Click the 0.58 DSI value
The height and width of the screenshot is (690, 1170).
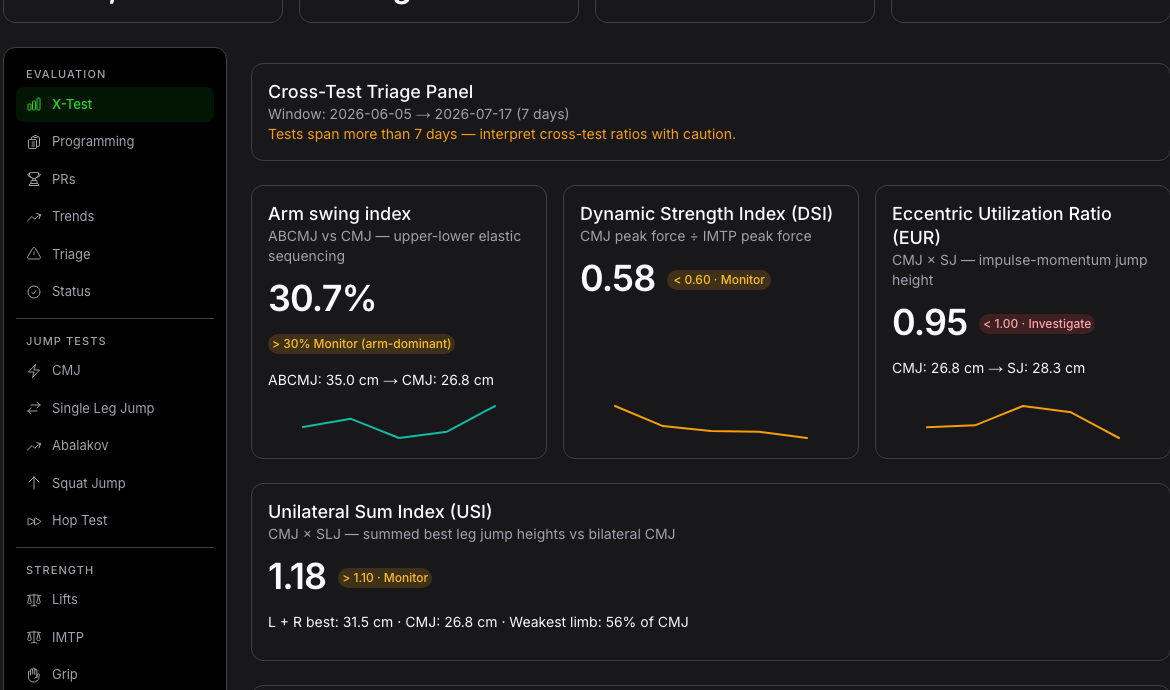tap(618, 279)
